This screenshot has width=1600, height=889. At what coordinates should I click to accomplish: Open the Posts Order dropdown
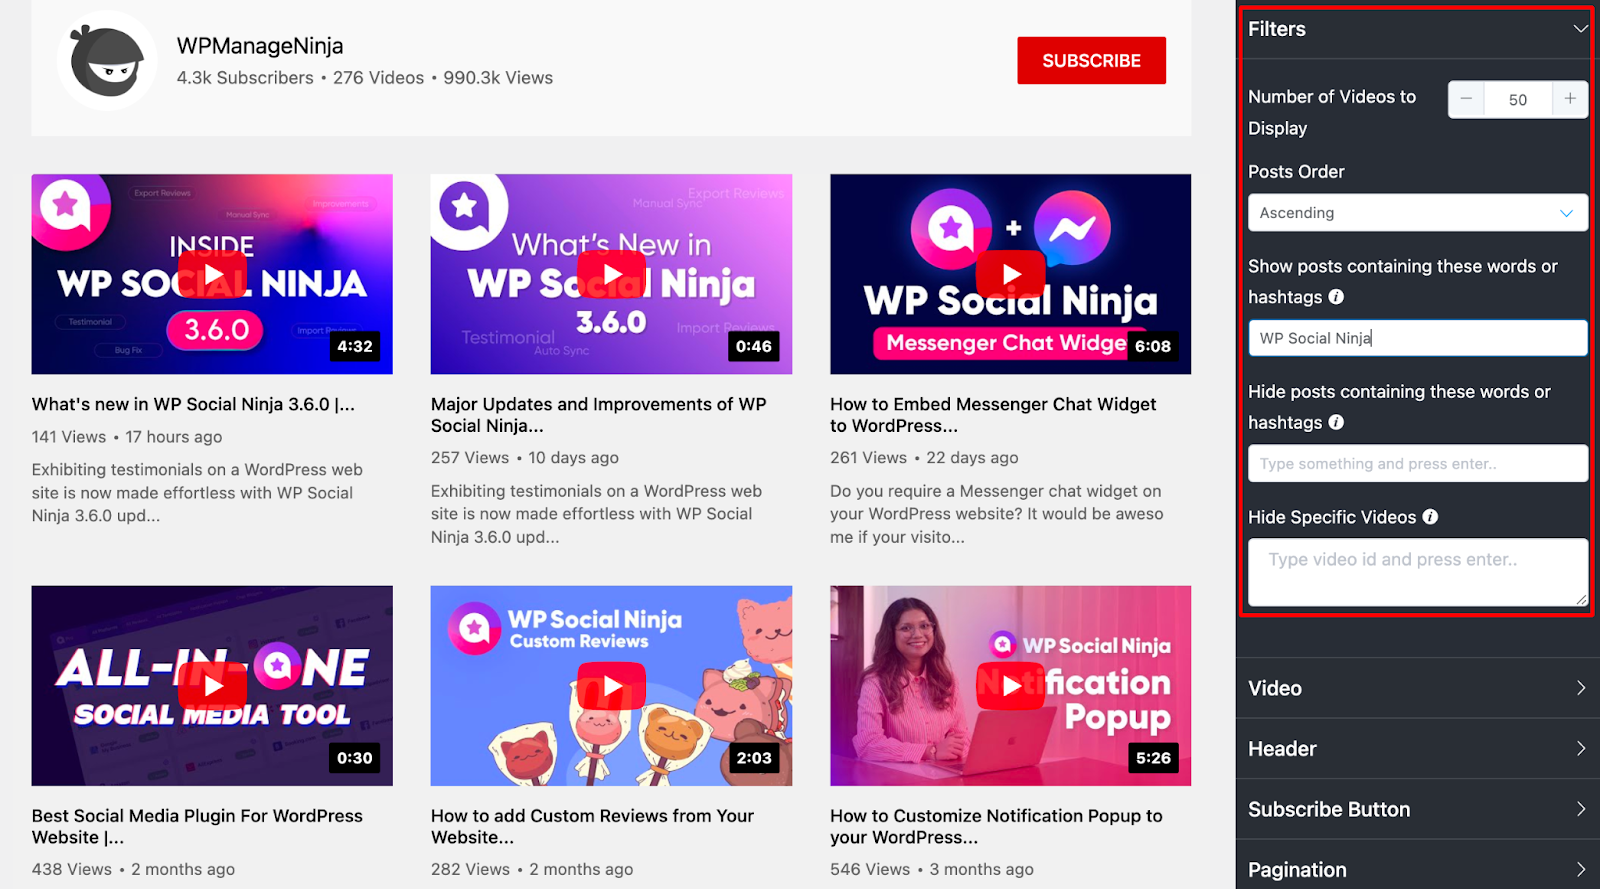[1418, 213]
